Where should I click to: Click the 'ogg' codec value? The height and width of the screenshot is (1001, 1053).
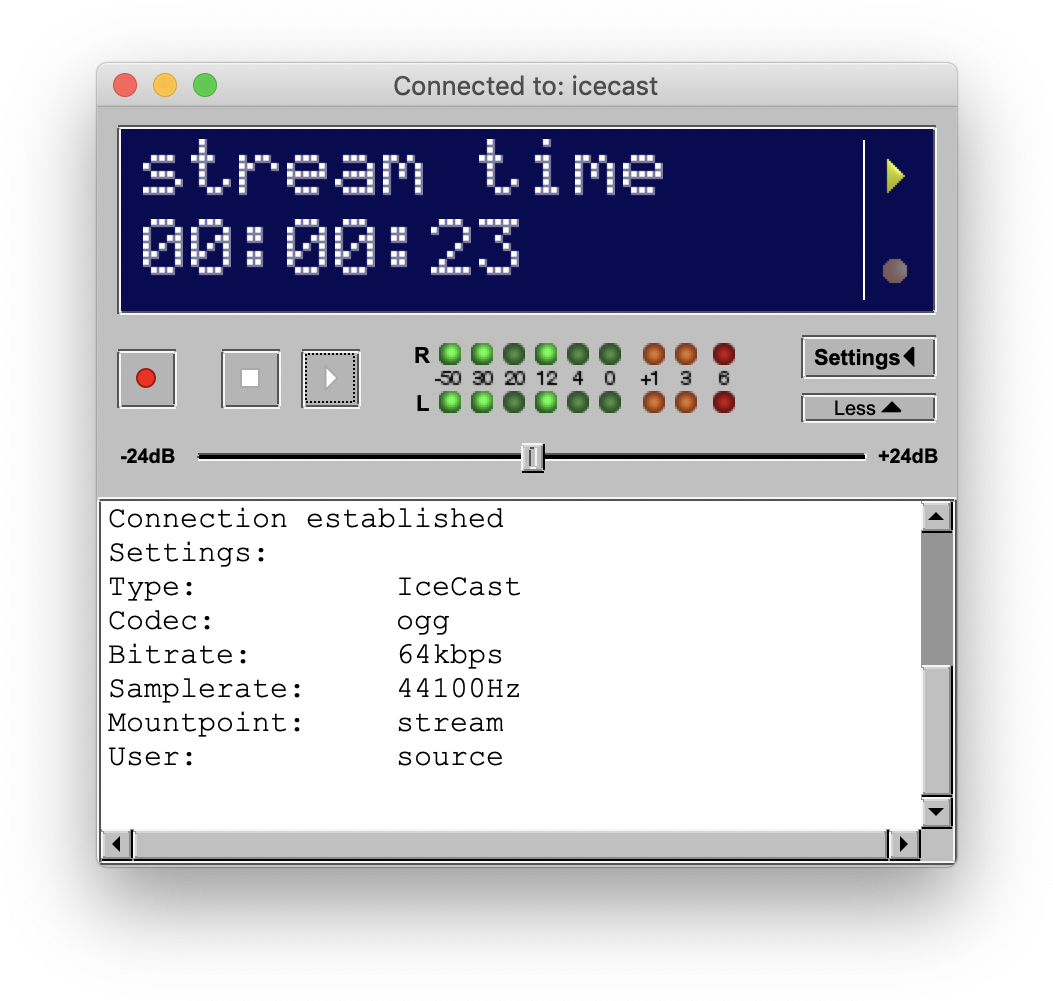point(422,622)
